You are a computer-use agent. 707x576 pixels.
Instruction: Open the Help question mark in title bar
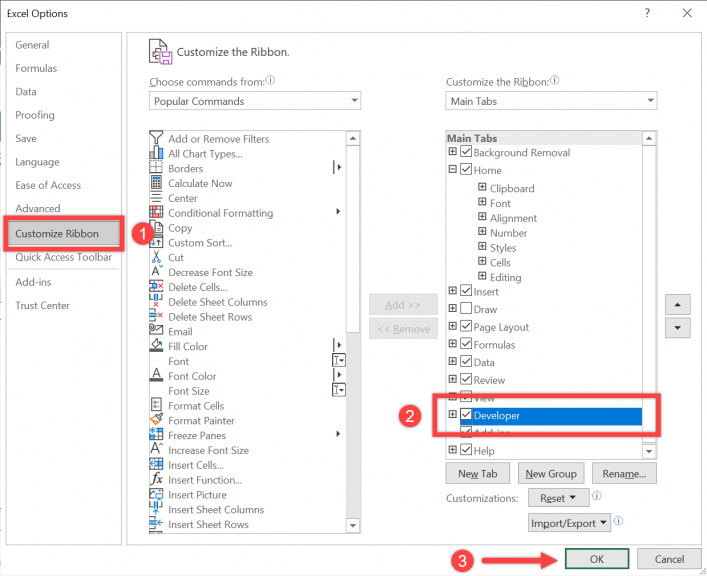tap(647, 13)
